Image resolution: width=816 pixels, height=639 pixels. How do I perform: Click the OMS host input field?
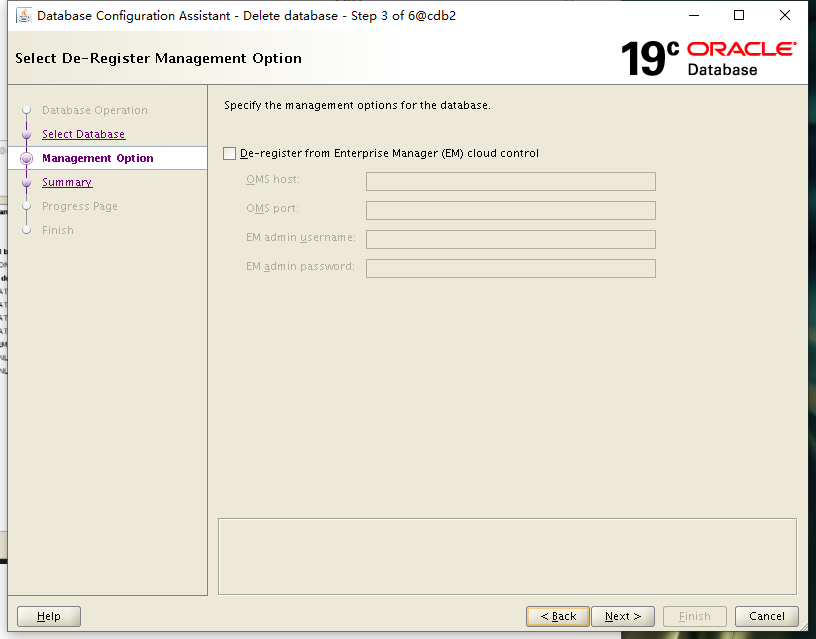click(x=511, y=182)
